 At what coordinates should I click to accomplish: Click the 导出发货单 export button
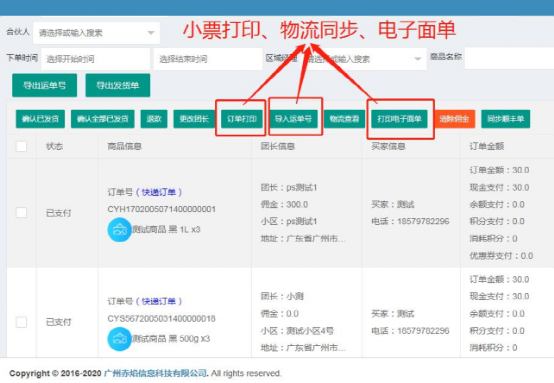(x=118, y=85)
